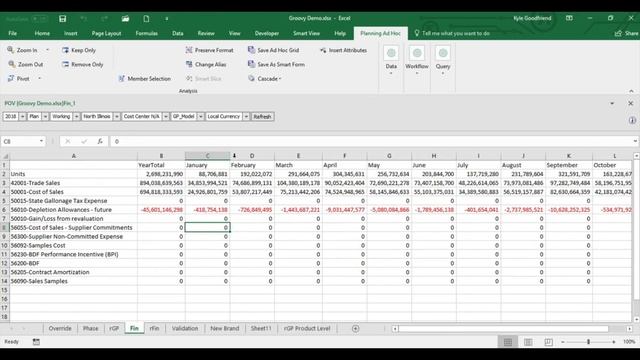The width and height of the screenshot is (640, 360).
Task: Click the Share button
Action: (627, 33)
